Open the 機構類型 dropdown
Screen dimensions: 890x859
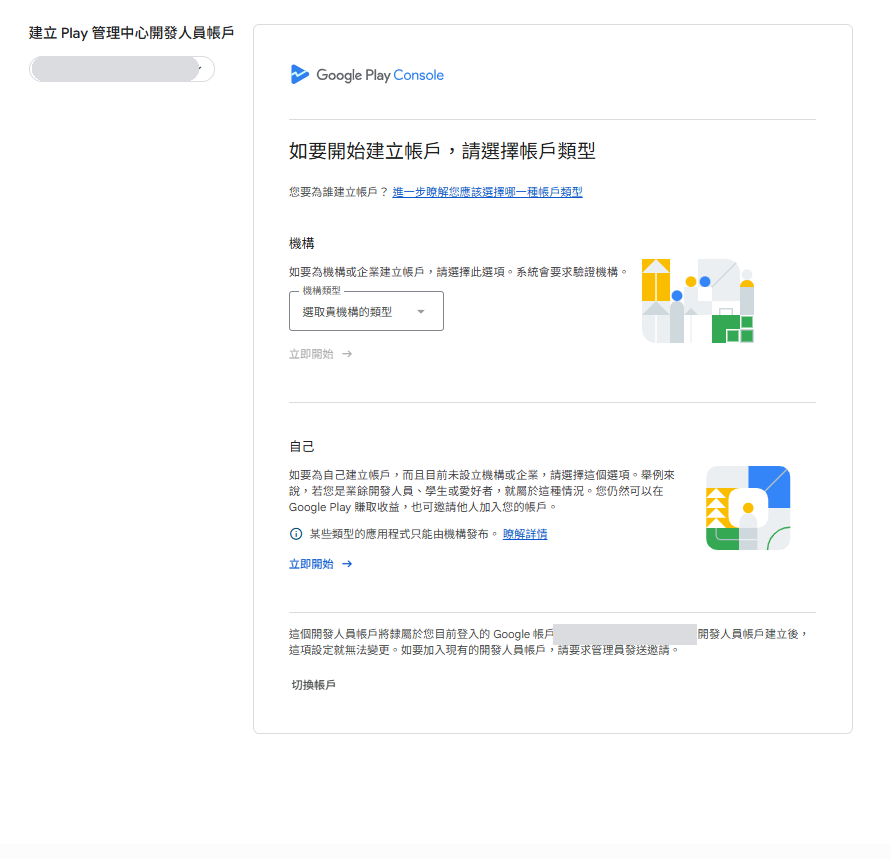click(x=366, y=311)
